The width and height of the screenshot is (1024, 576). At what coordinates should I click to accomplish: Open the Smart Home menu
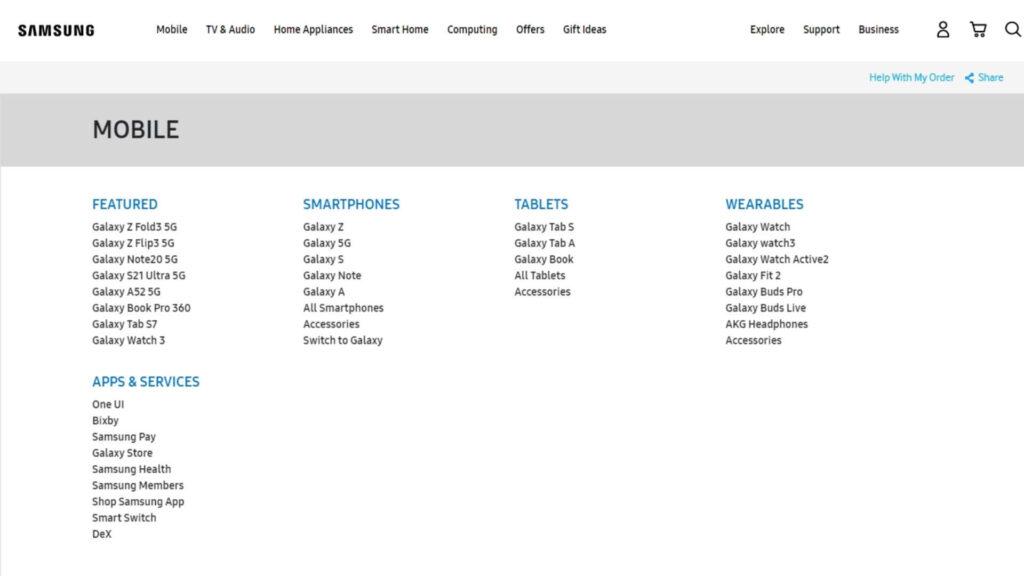(400, 29)
